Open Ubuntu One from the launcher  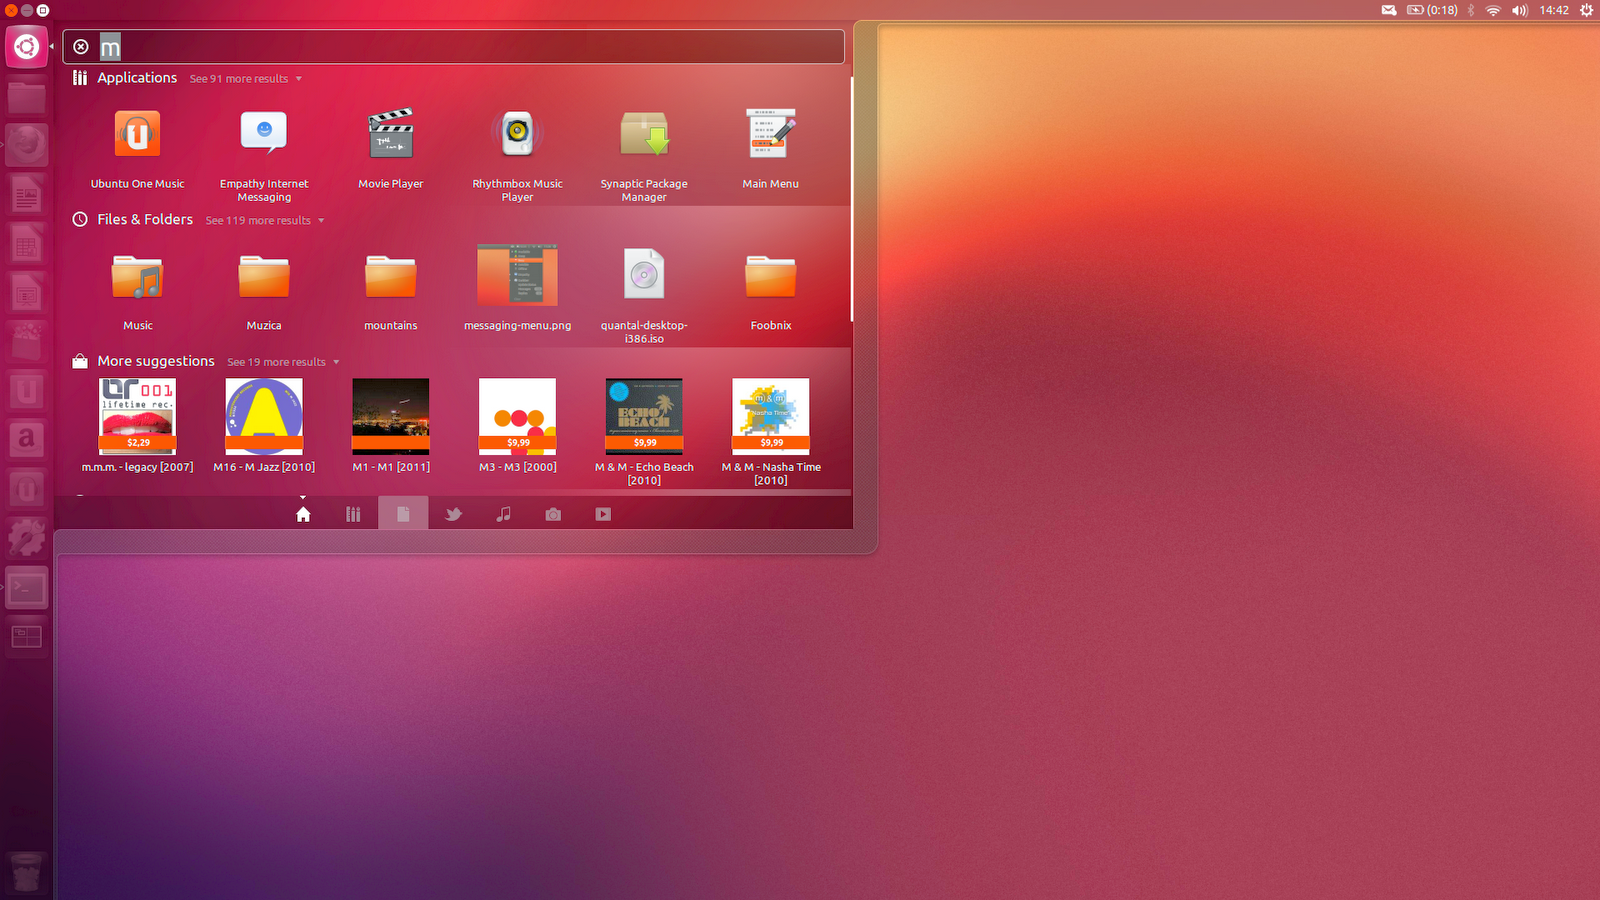(27, 391)
